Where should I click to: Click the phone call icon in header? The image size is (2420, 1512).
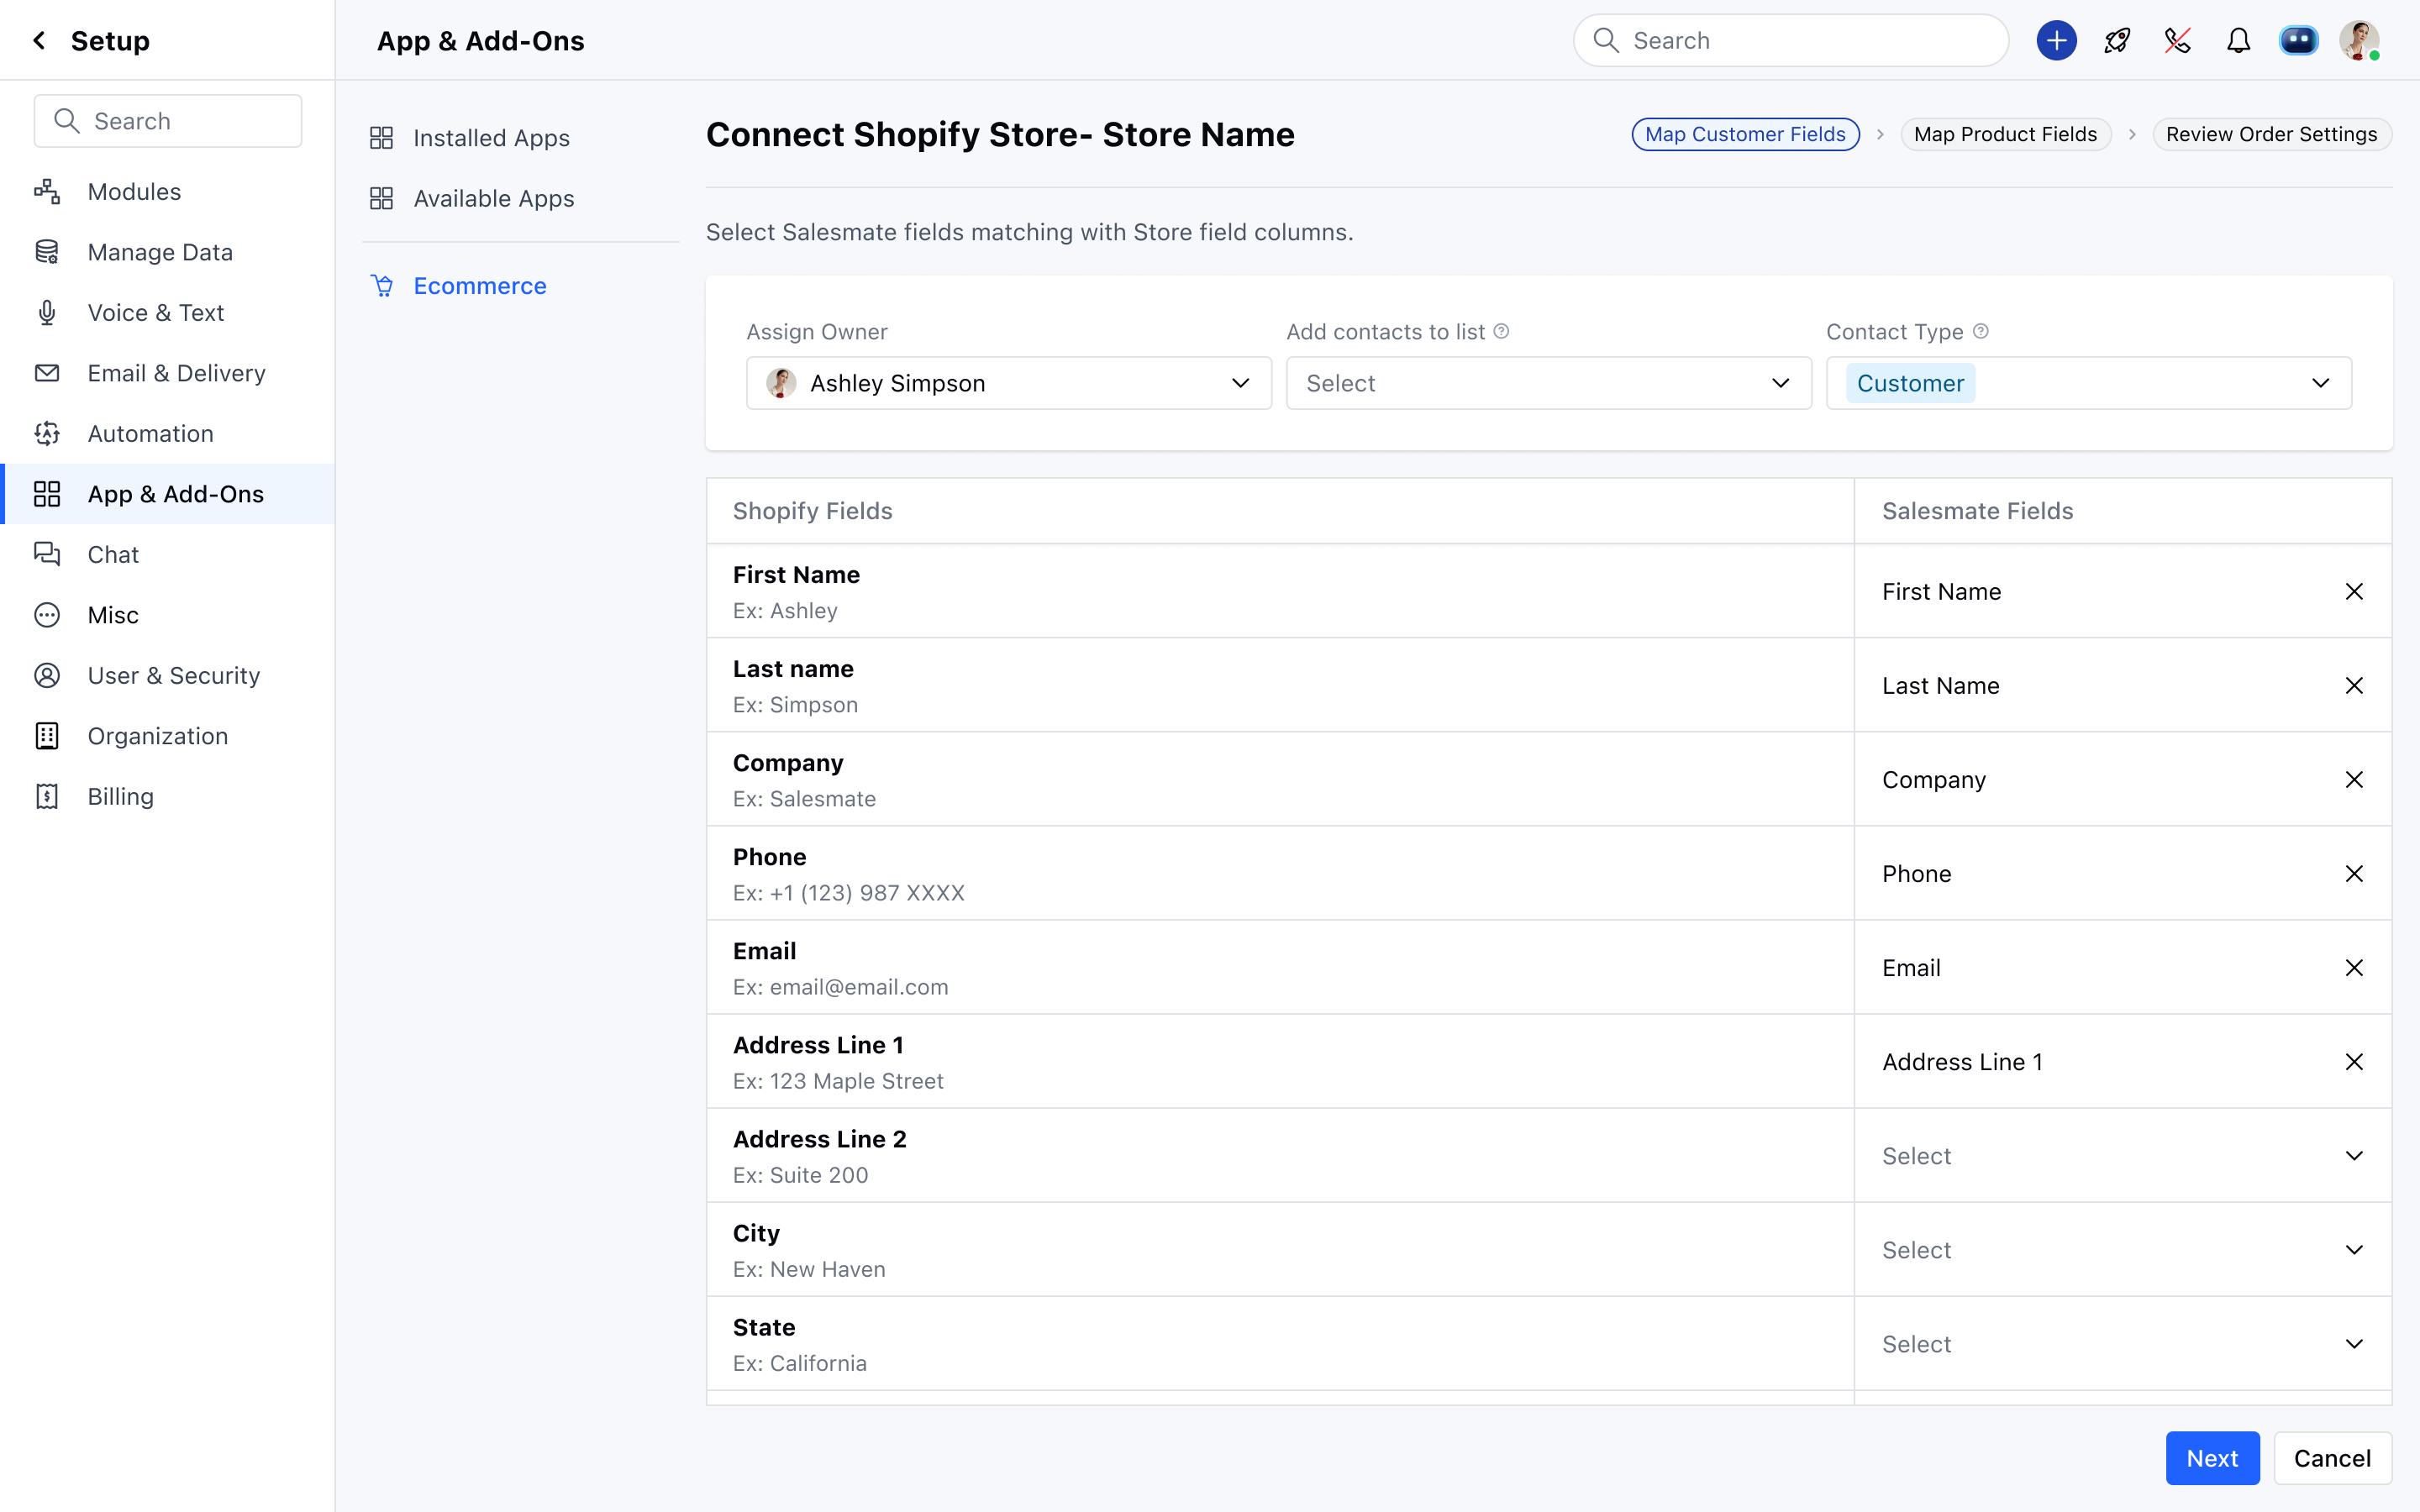click(2177, 40)
